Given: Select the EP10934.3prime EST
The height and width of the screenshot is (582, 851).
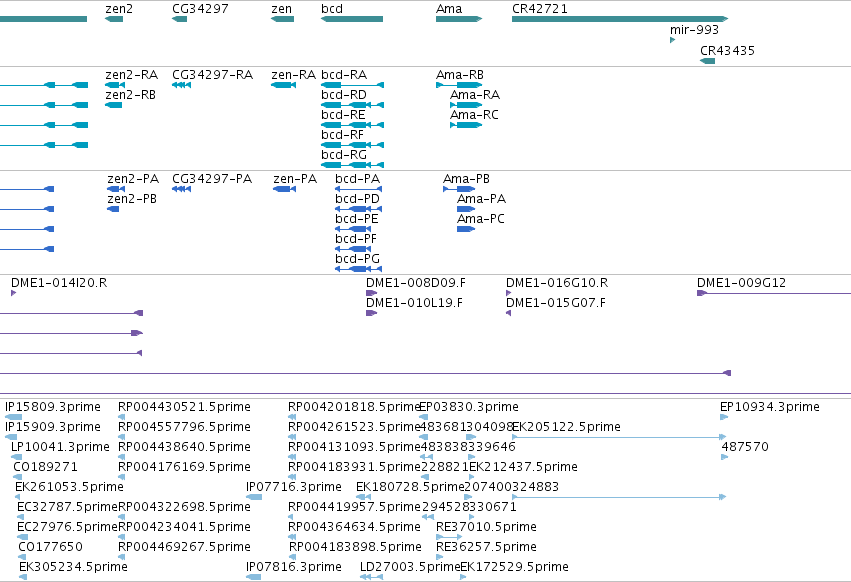Looking at the screenshot, I should click(724, 417).
